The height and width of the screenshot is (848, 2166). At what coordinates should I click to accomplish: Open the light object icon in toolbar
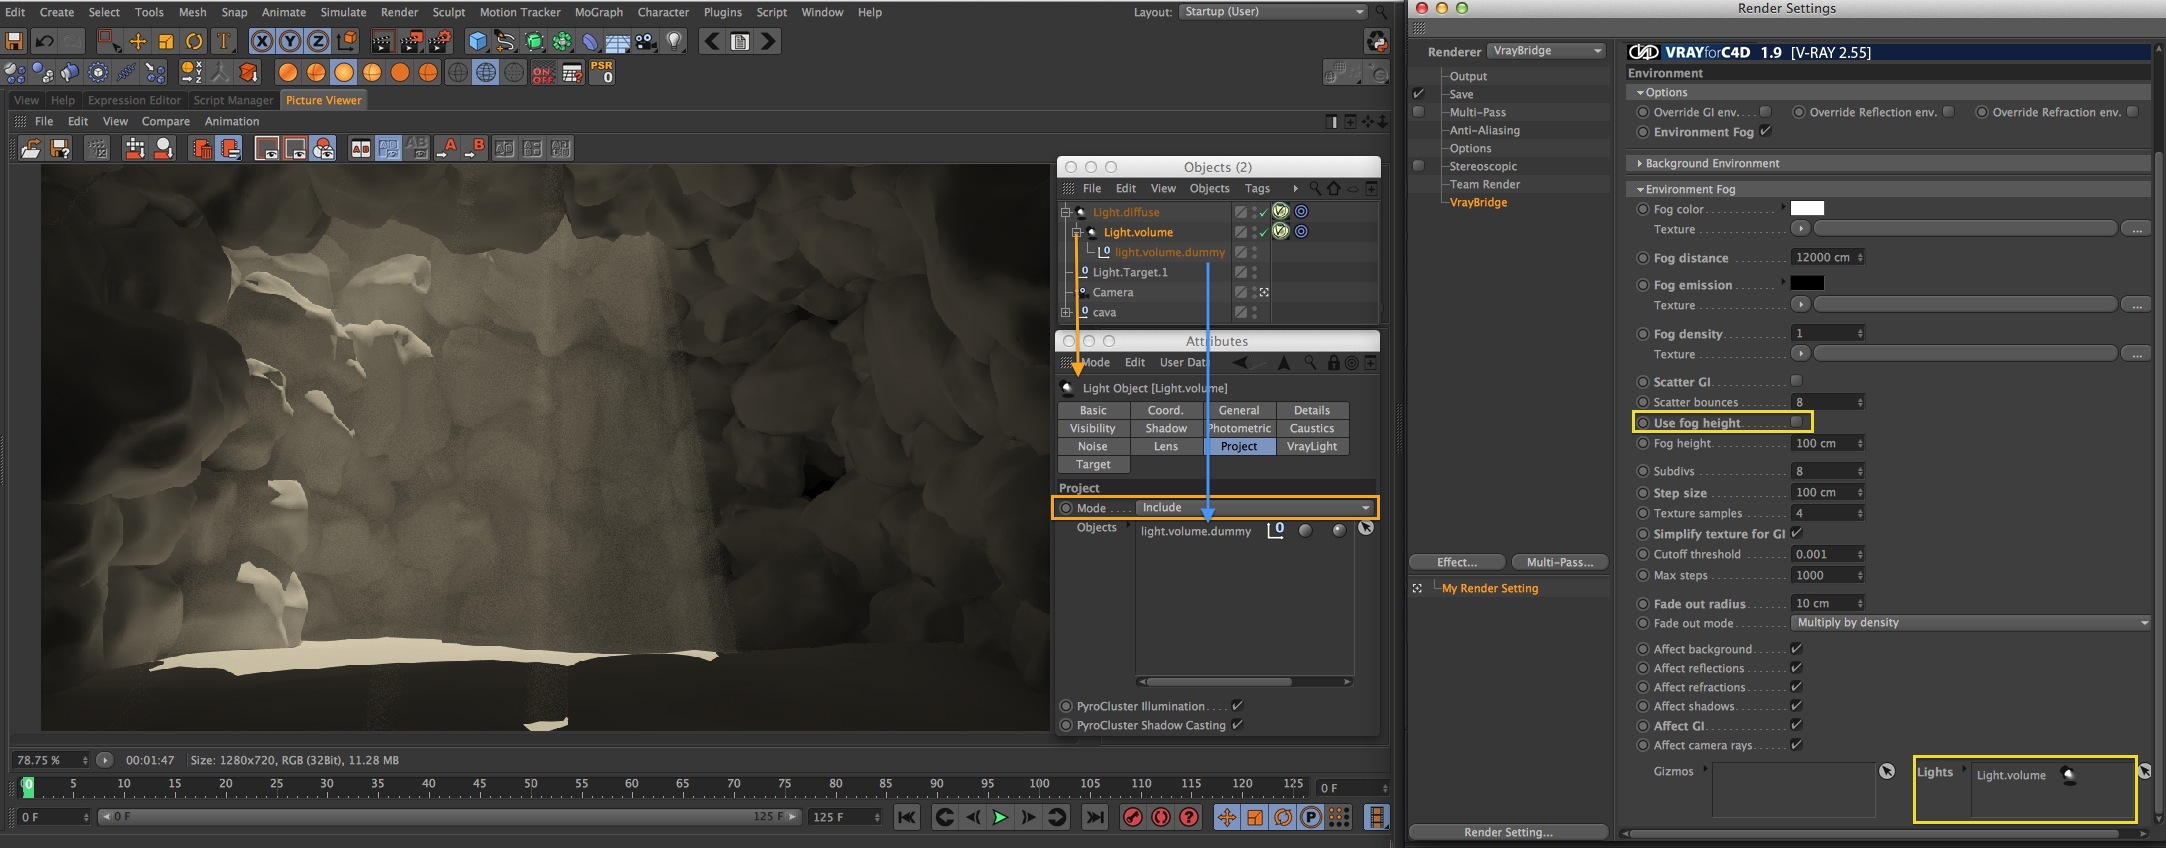click(x=675, y=41)
